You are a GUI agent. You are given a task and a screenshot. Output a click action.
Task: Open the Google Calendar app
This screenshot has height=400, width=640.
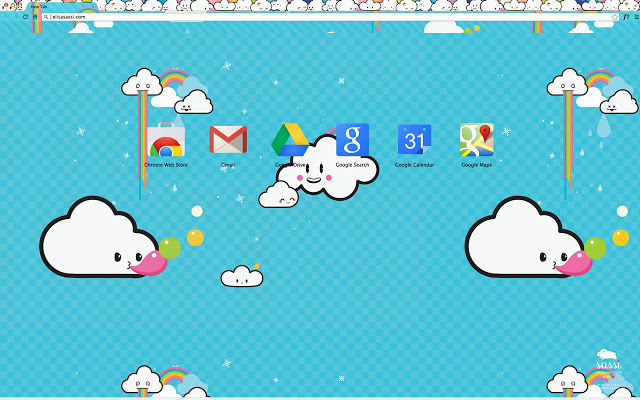coord(414,140)
